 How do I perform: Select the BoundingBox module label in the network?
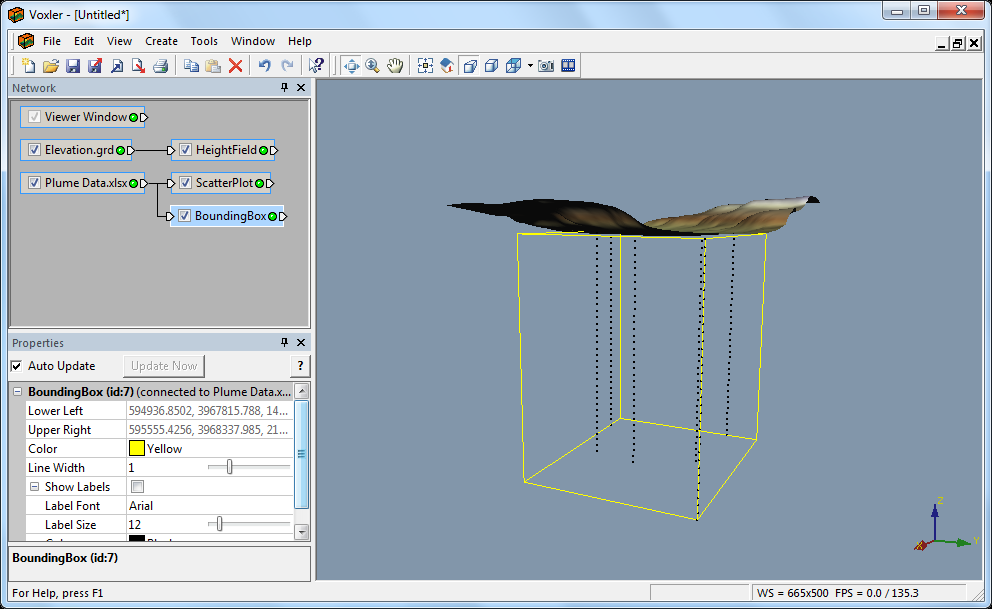(230, 216)
